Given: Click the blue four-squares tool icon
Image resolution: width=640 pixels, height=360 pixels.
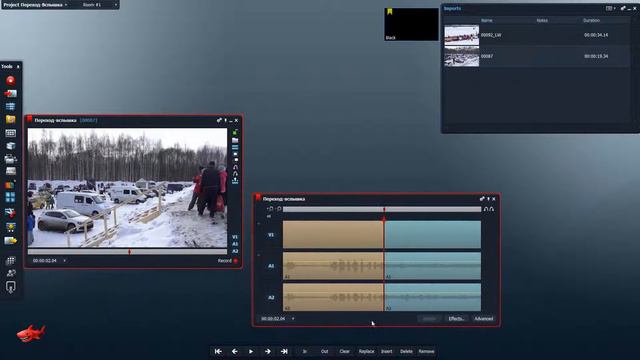Looking at the screenshot, I should pos(10,198).
